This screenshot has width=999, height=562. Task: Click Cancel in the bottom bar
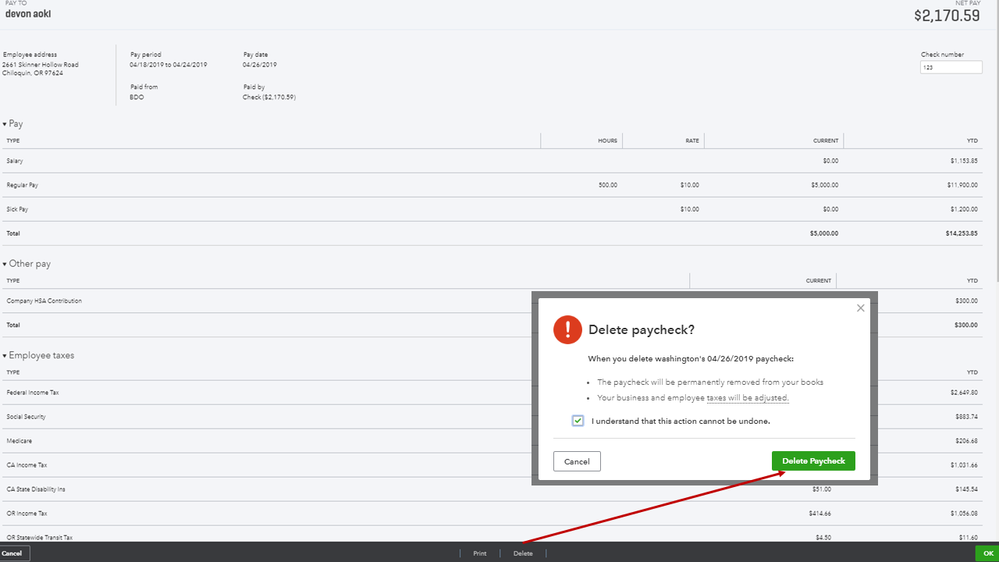(x=13, y=553)
